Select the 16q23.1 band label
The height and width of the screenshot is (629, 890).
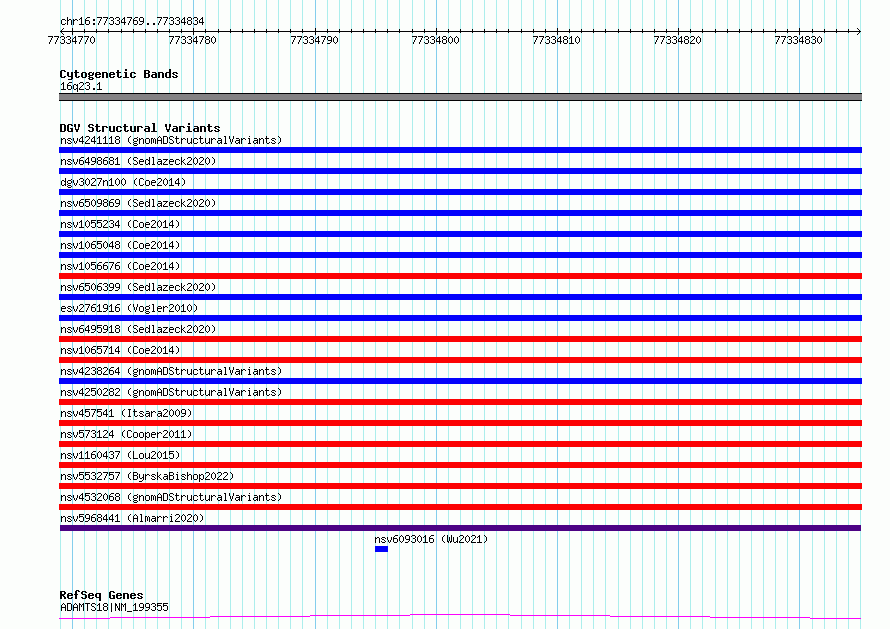click(81, 86)
